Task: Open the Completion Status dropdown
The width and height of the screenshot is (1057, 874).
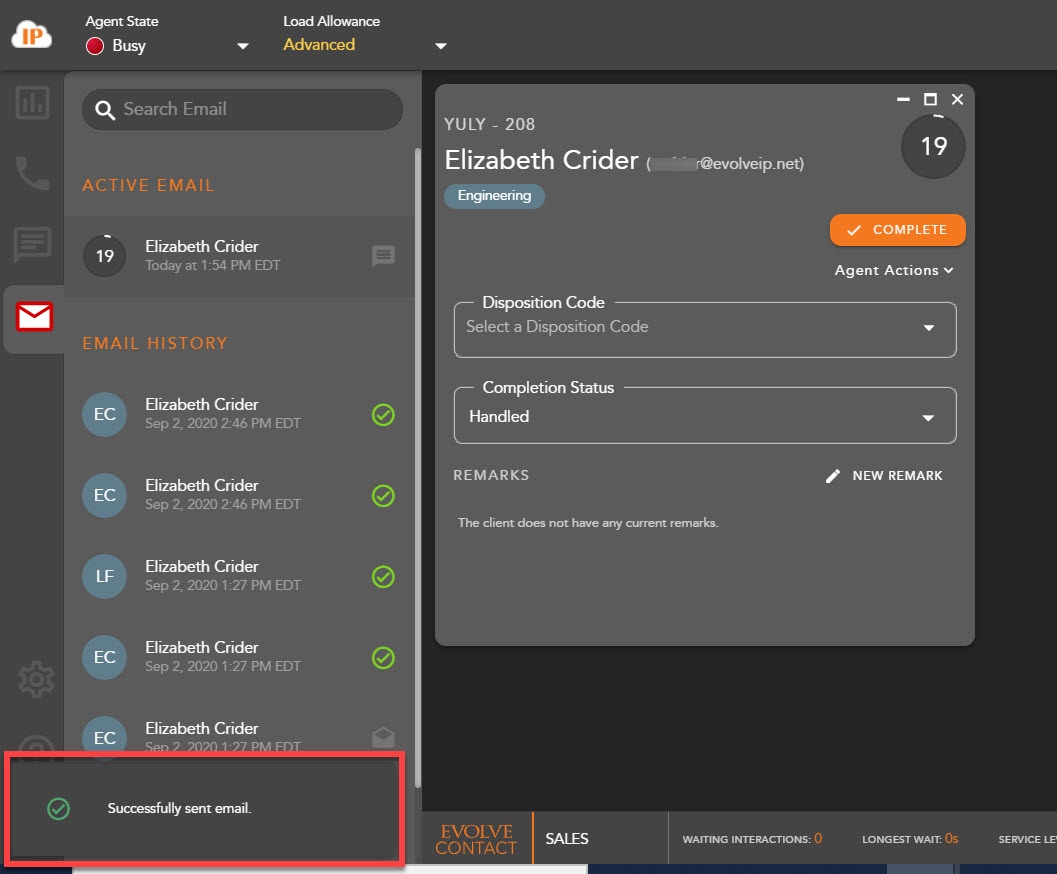Action: click(928, 417)
